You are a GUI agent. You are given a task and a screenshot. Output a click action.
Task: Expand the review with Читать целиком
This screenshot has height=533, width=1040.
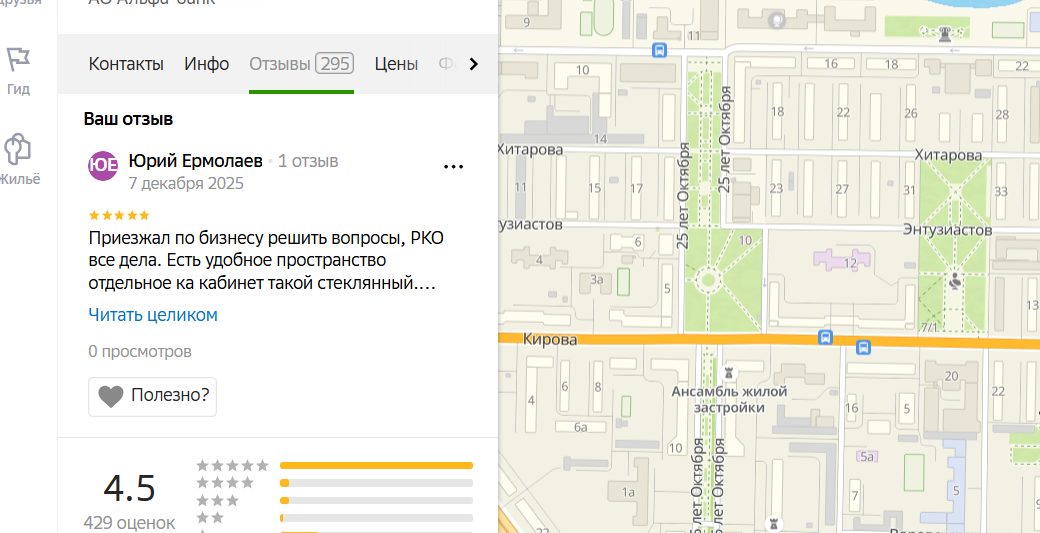[x=153, y=315]
